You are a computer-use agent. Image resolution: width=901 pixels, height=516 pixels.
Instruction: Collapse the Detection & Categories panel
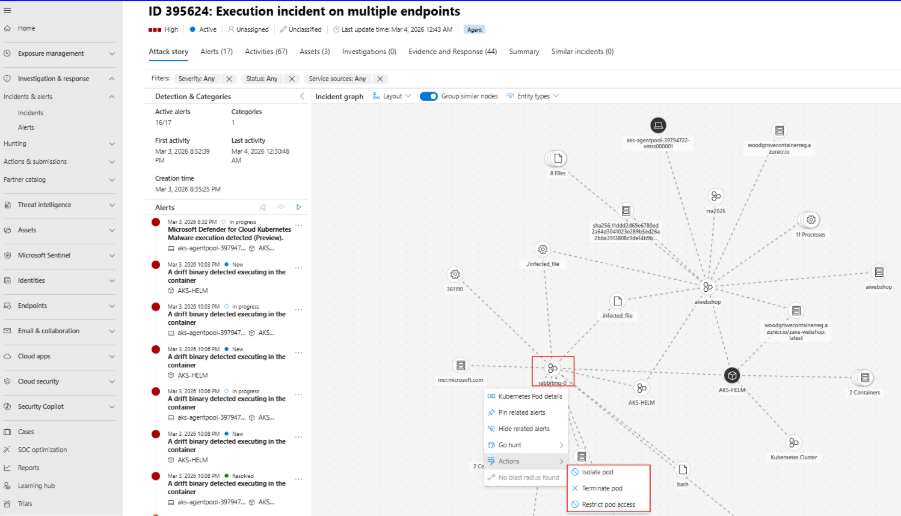302,97
